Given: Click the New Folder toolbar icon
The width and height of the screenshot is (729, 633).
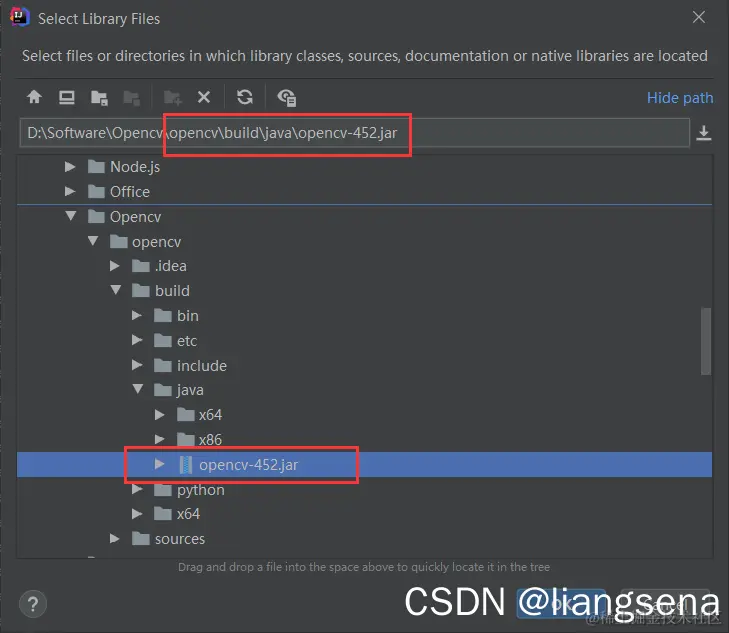Looking at the screenshot, I should pos(172,98).
